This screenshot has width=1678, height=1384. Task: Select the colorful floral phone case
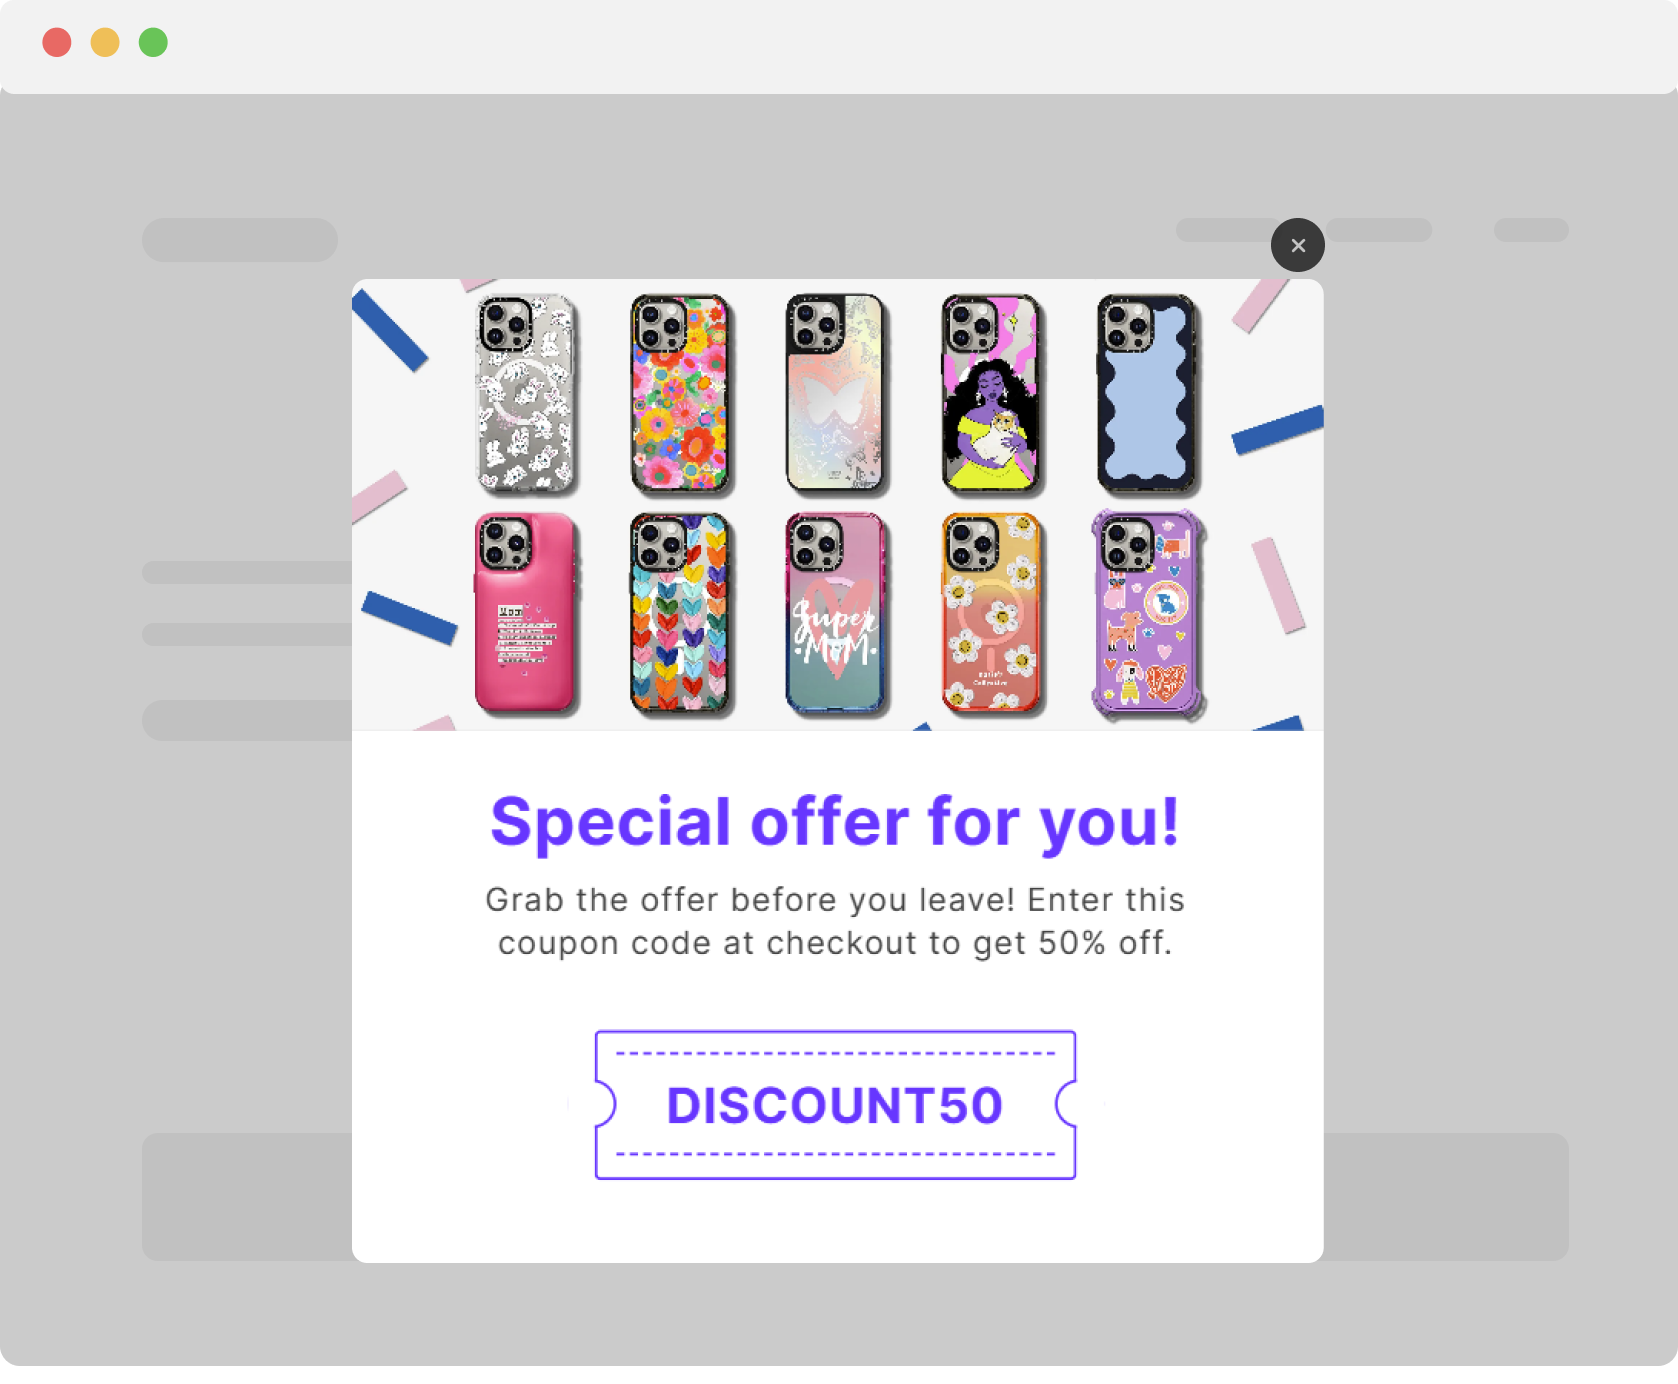tap(681, 394)
